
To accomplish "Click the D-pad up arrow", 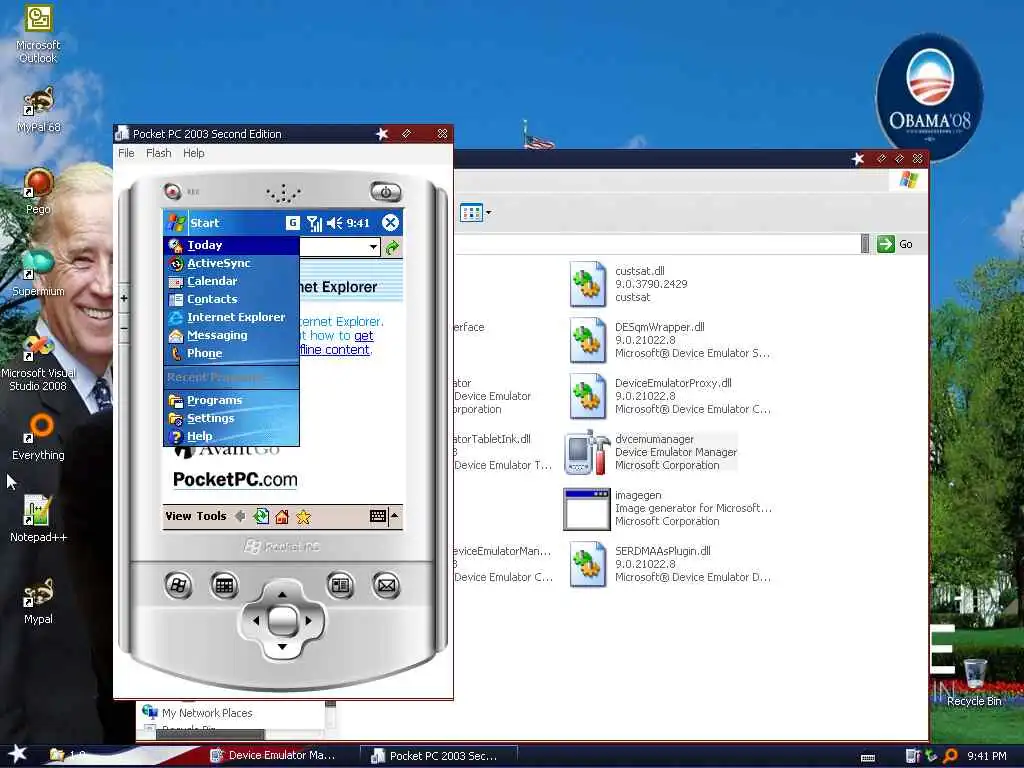I will tap(282, 594).
